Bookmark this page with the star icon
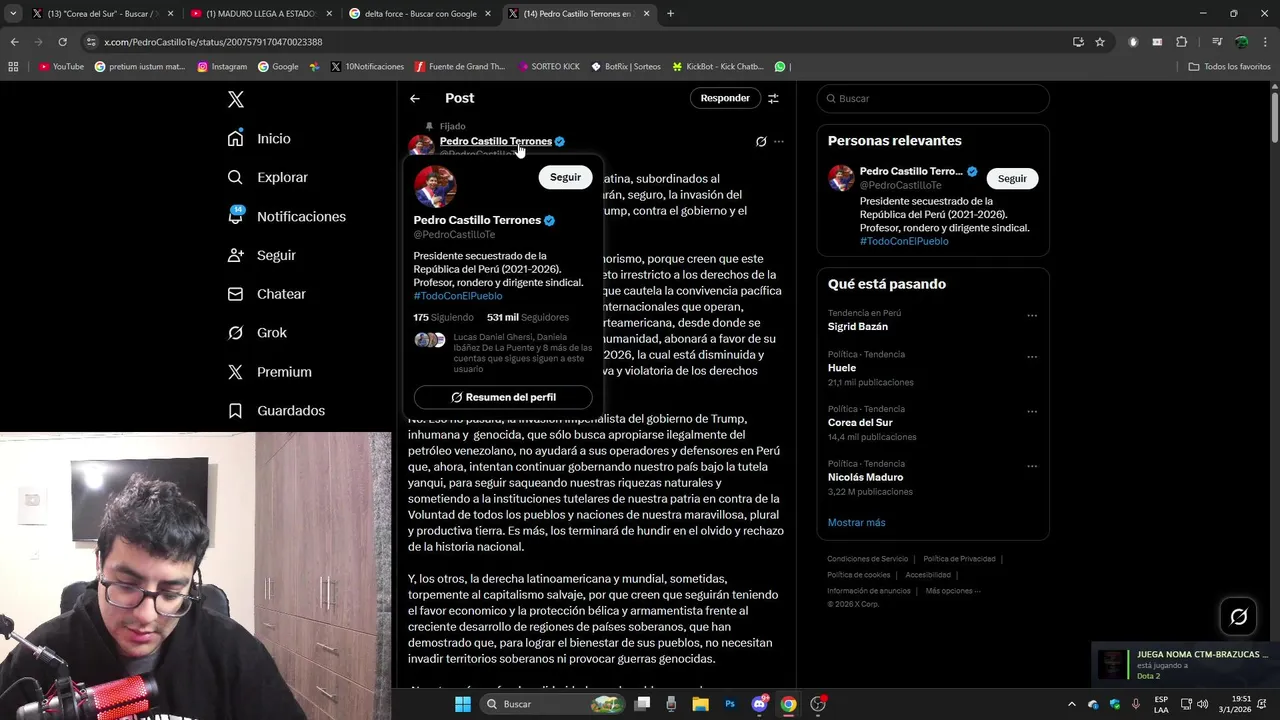Viewport: 1280px width, 720px height. point(1100,42)
